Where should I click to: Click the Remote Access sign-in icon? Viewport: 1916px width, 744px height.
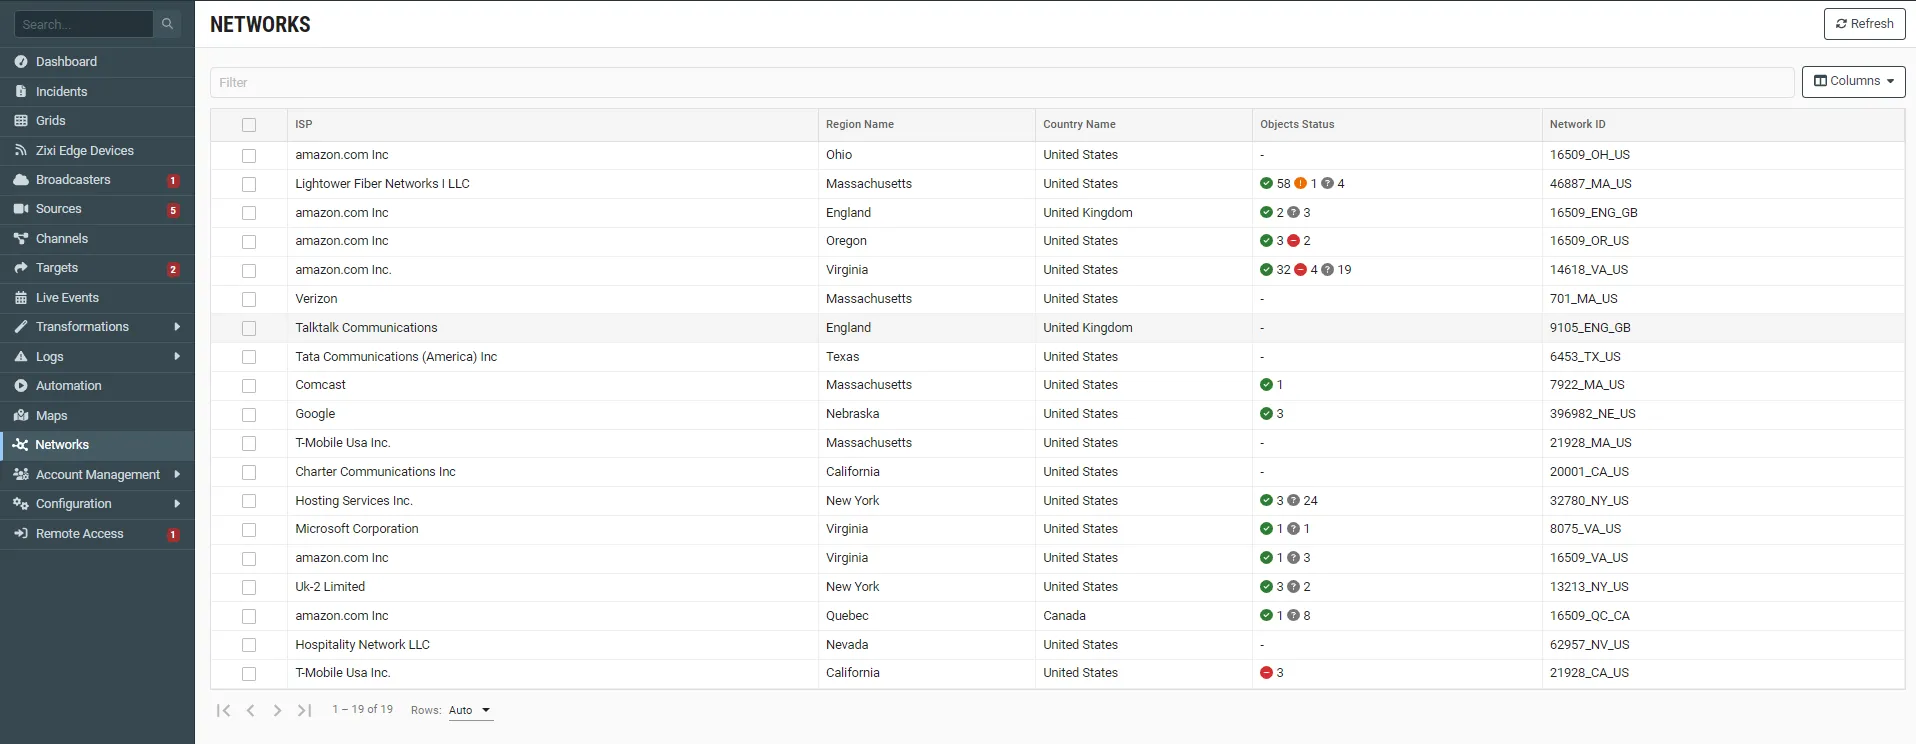(x=21, y=534)
